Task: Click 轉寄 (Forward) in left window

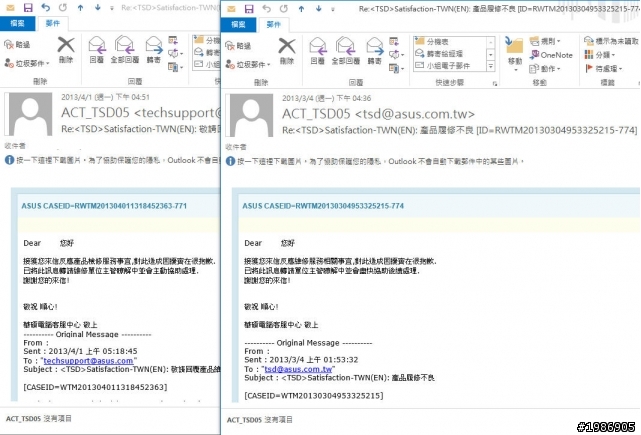Action: pyautogui.click(x=154, y=50)
